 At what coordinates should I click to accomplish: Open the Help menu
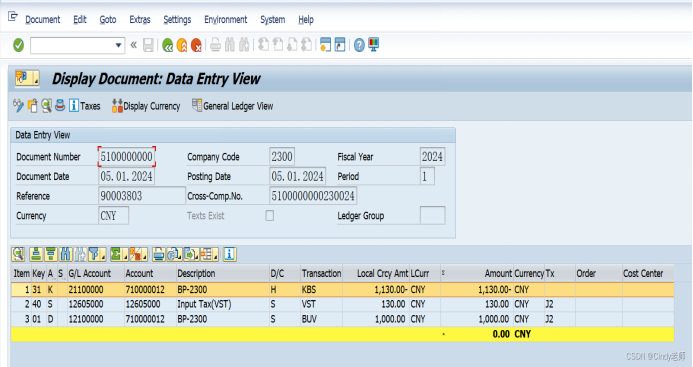305,19
